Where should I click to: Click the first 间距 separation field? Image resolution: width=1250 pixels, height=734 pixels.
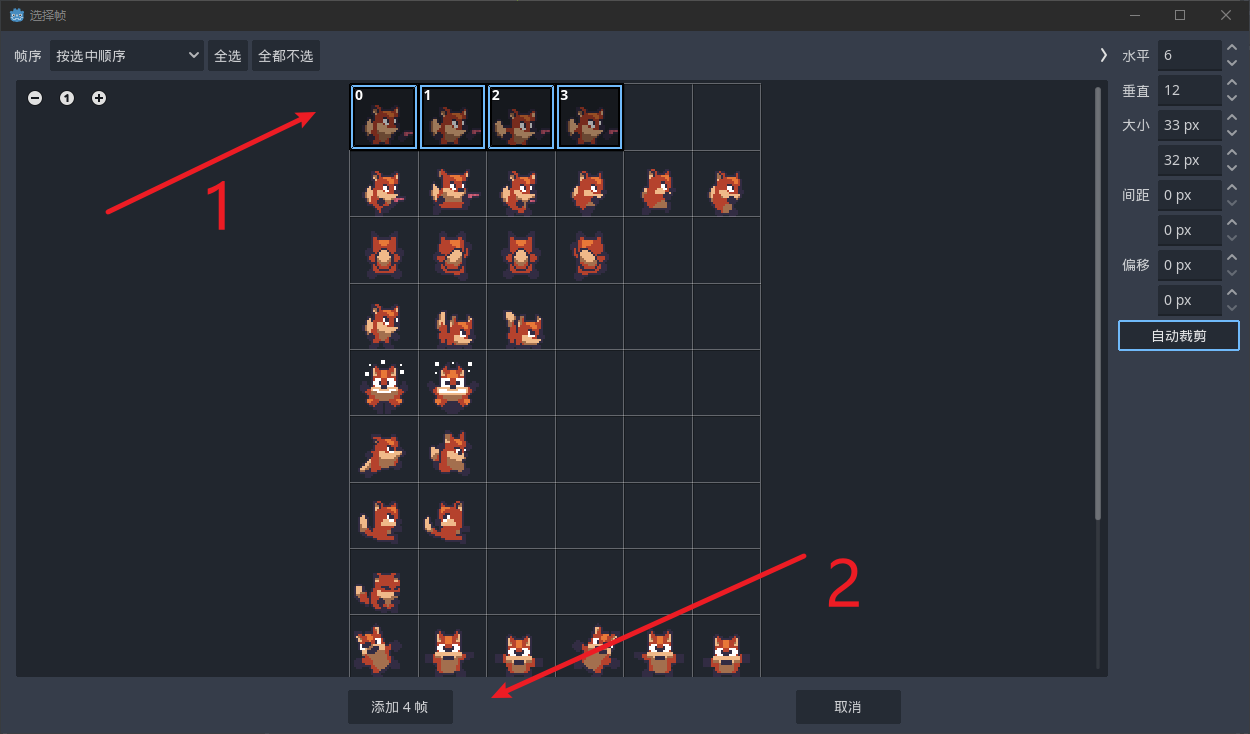click(x=1189, y=195)
